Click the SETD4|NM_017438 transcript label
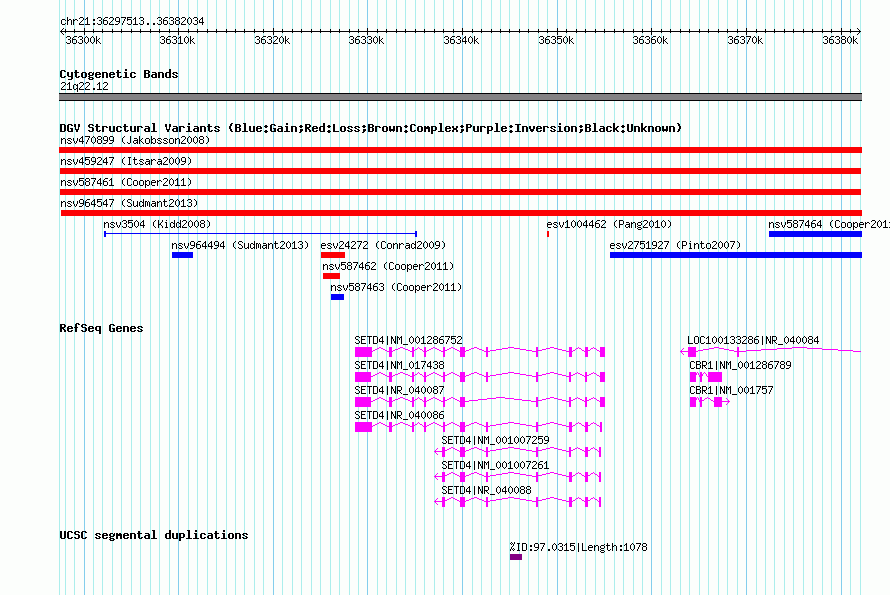The width and height of the screenshot is (890, 595). (x=400, y=365)
